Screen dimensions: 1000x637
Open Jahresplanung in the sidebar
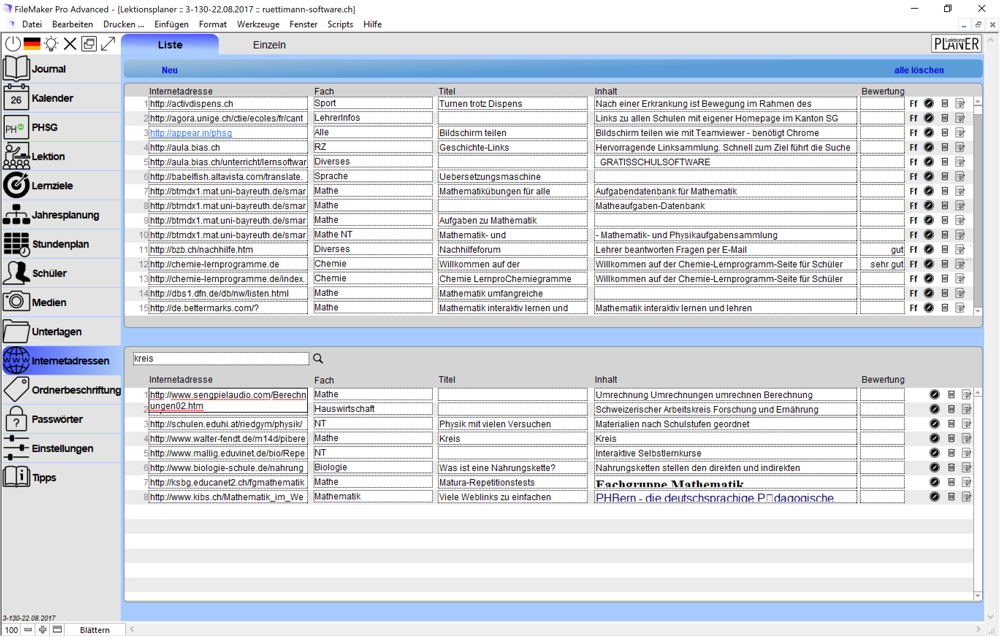pyautogui.click(x=61, y=215)
